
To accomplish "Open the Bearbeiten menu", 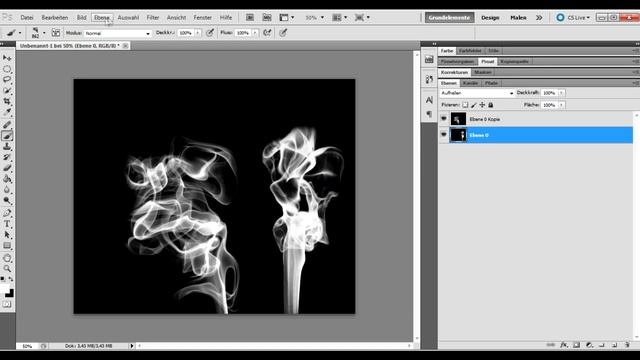I will [55, 18].
